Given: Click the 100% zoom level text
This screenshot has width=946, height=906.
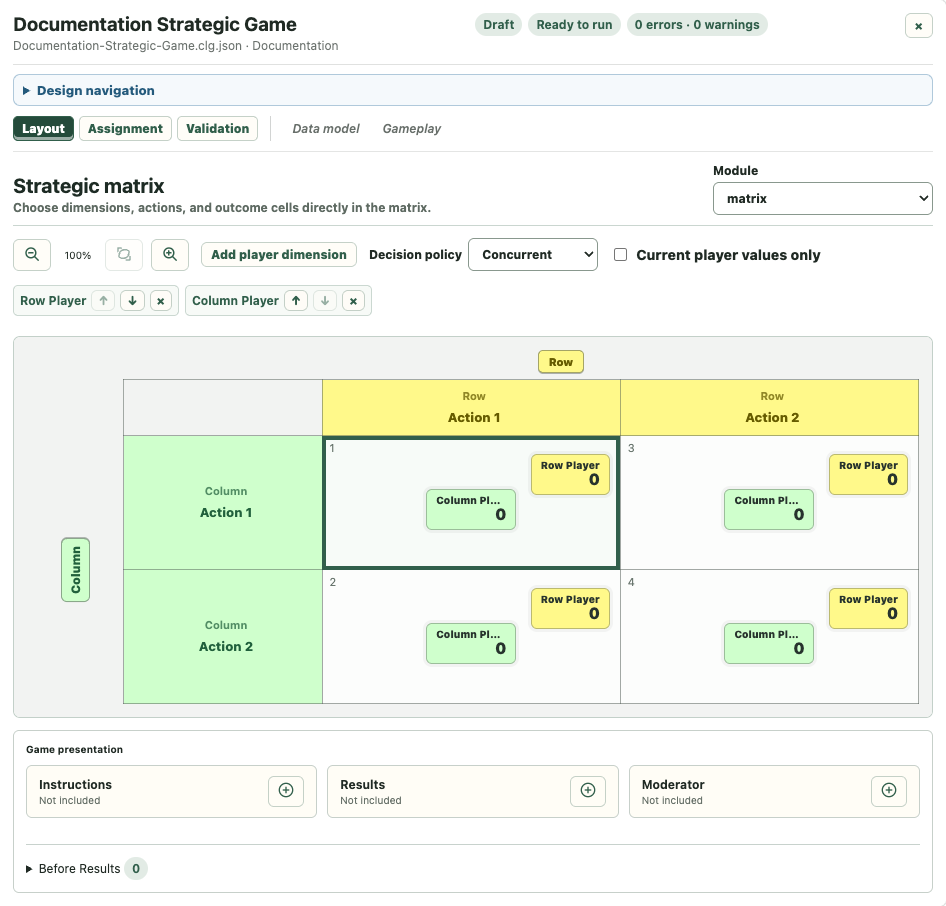Looking at the screenshot, I should (78, 255).
